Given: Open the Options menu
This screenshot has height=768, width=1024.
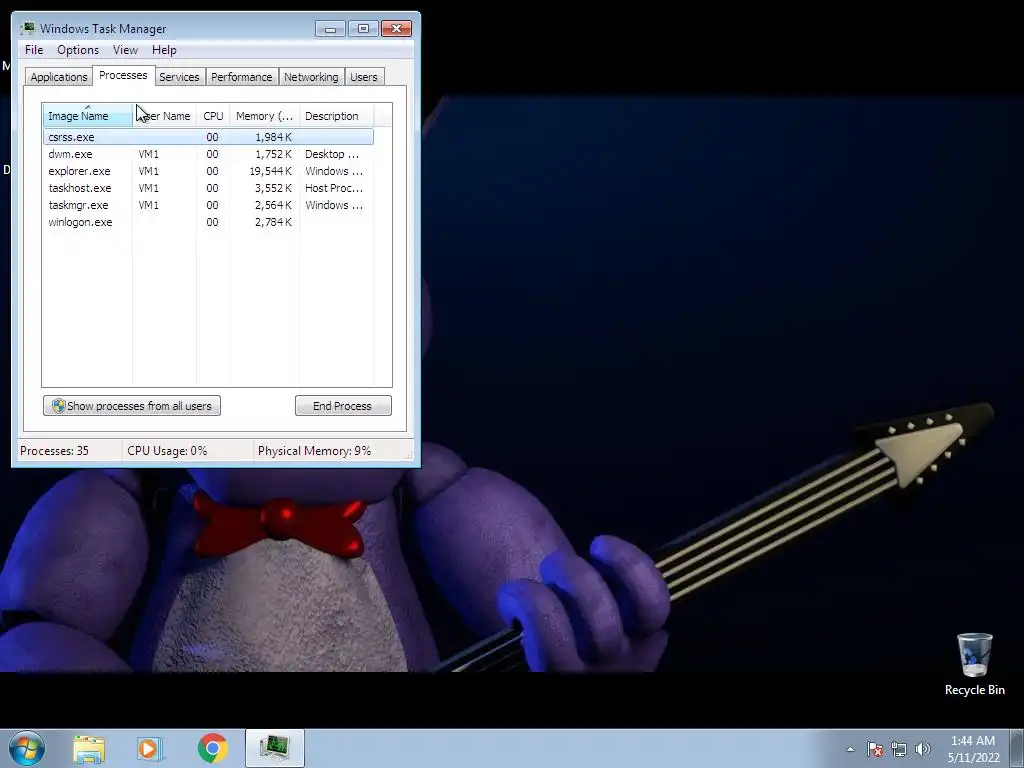Looking at the screenshot, I should (78, 50).
